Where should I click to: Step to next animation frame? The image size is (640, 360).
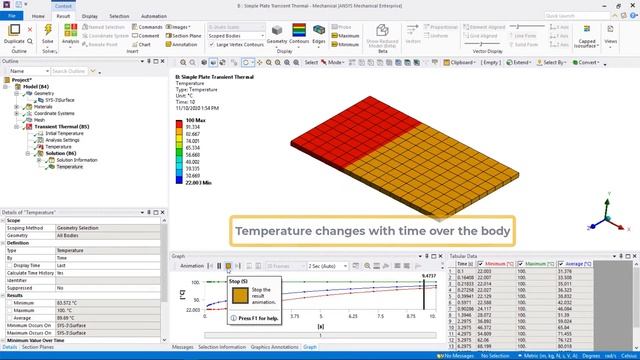[238, 266]
